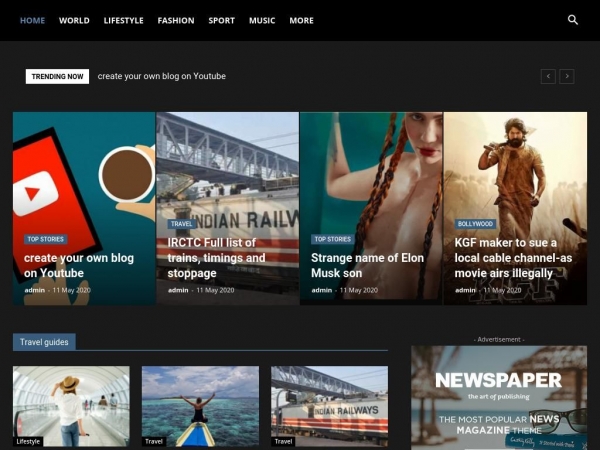600x450 pixels.
Task: Open Indian Railways thumbnail in Travel guides
Action: coord(329,406)
